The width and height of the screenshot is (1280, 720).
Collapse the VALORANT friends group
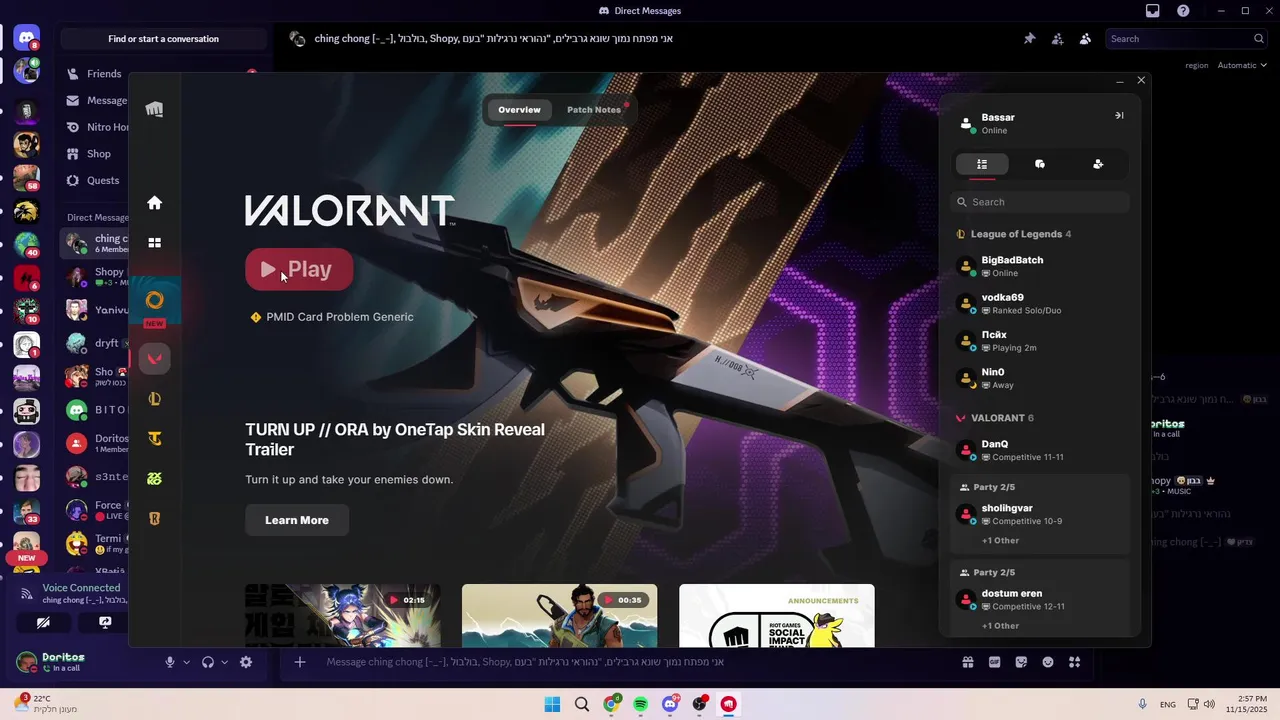pyautogui.click(x=995, y=418)
